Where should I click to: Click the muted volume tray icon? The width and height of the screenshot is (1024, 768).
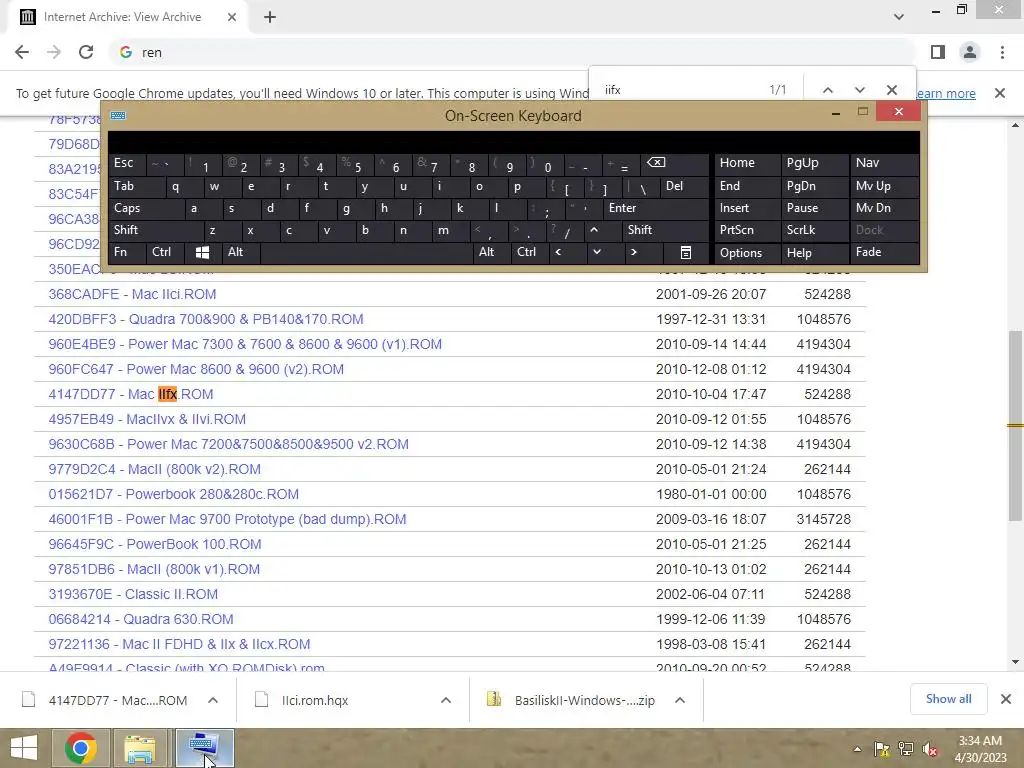pyautogui.click(x=930, y=750)
